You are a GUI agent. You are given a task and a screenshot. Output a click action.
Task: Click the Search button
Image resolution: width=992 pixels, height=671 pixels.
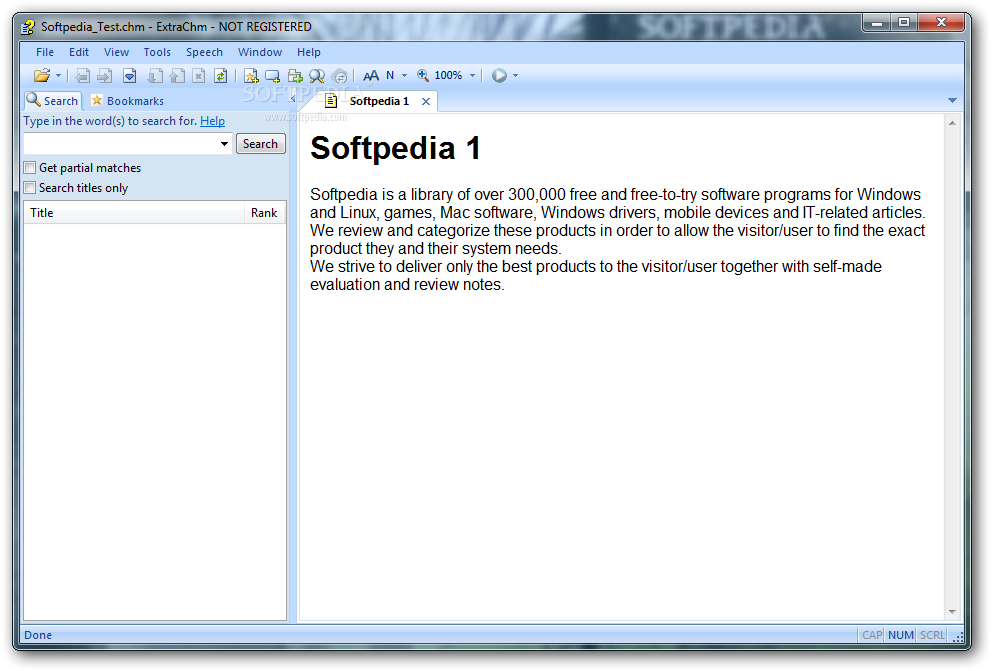[261, 144]
